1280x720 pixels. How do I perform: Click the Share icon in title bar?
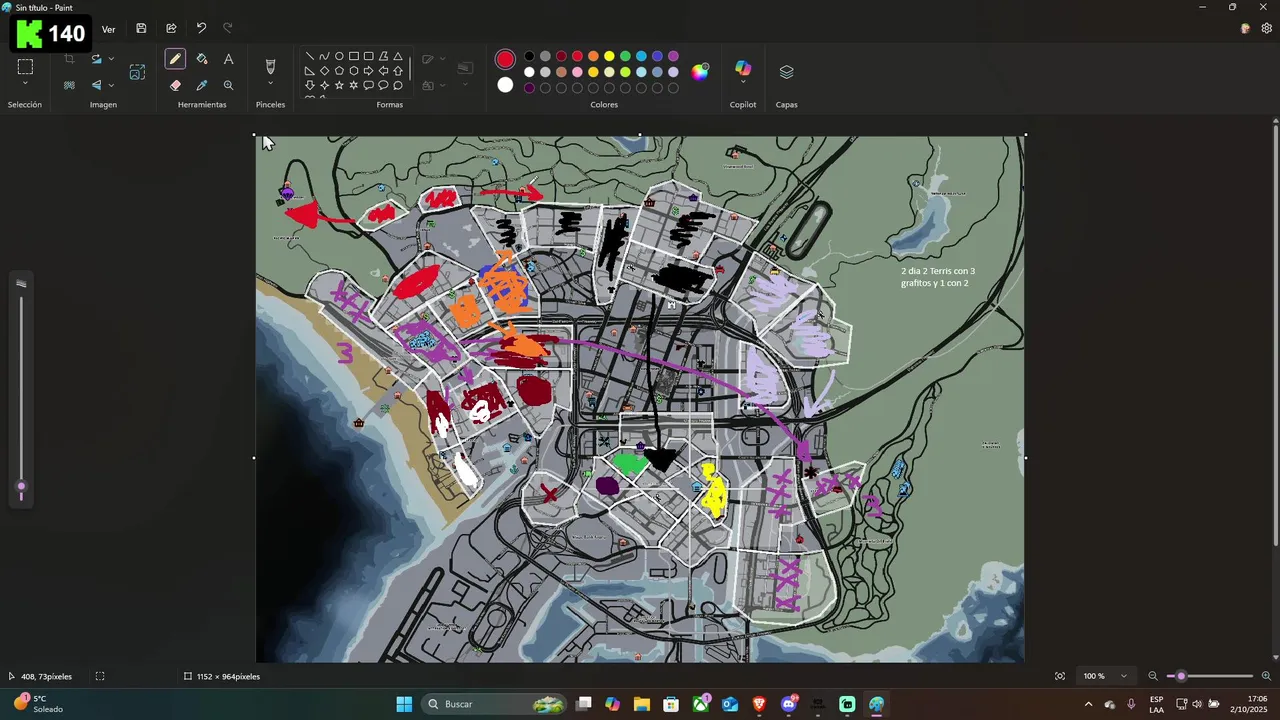pyautogui.click(x=171, y=29)
